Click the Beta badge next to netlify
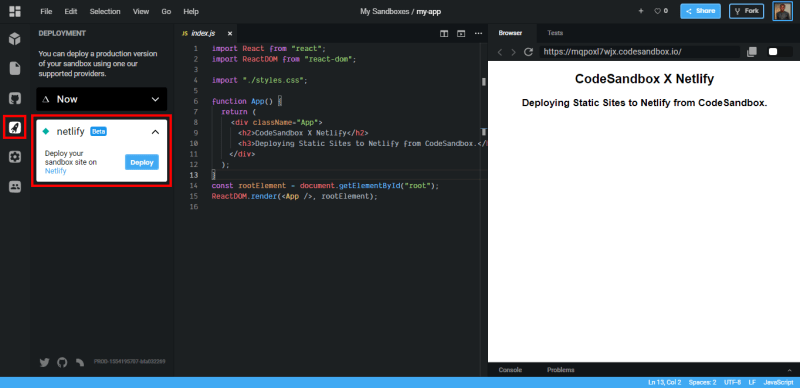 (98, 132)
